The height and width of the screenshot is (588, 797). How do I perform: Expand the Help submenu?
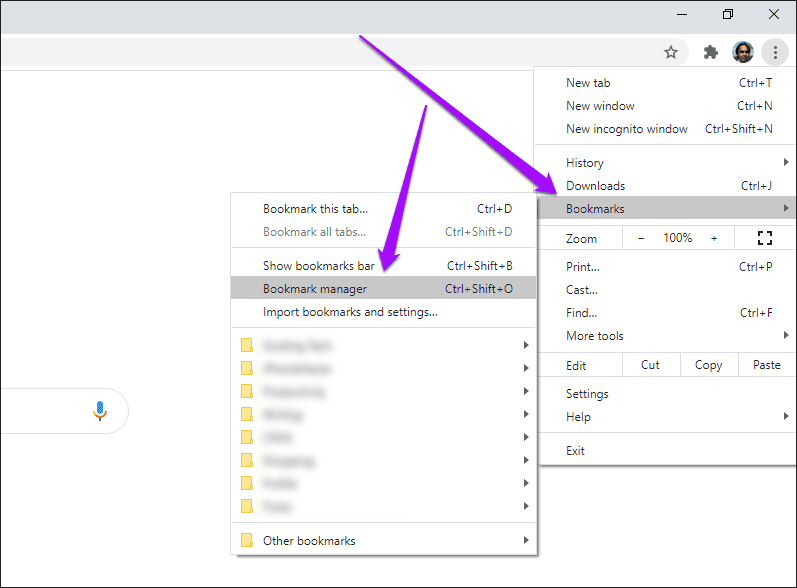tap(666, 417)
